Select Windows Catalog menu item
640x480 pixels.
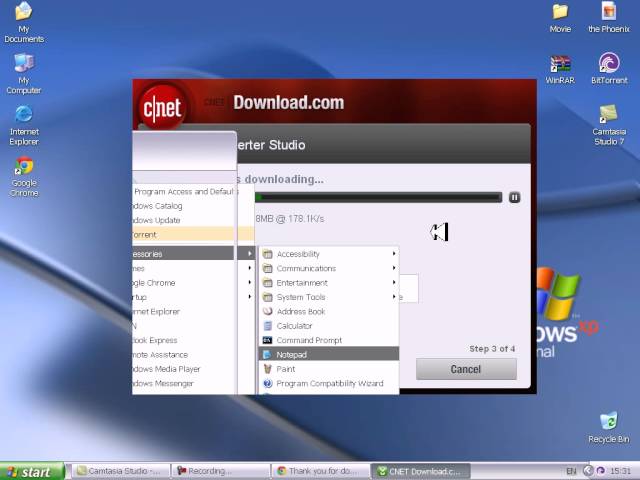point(193,206)
